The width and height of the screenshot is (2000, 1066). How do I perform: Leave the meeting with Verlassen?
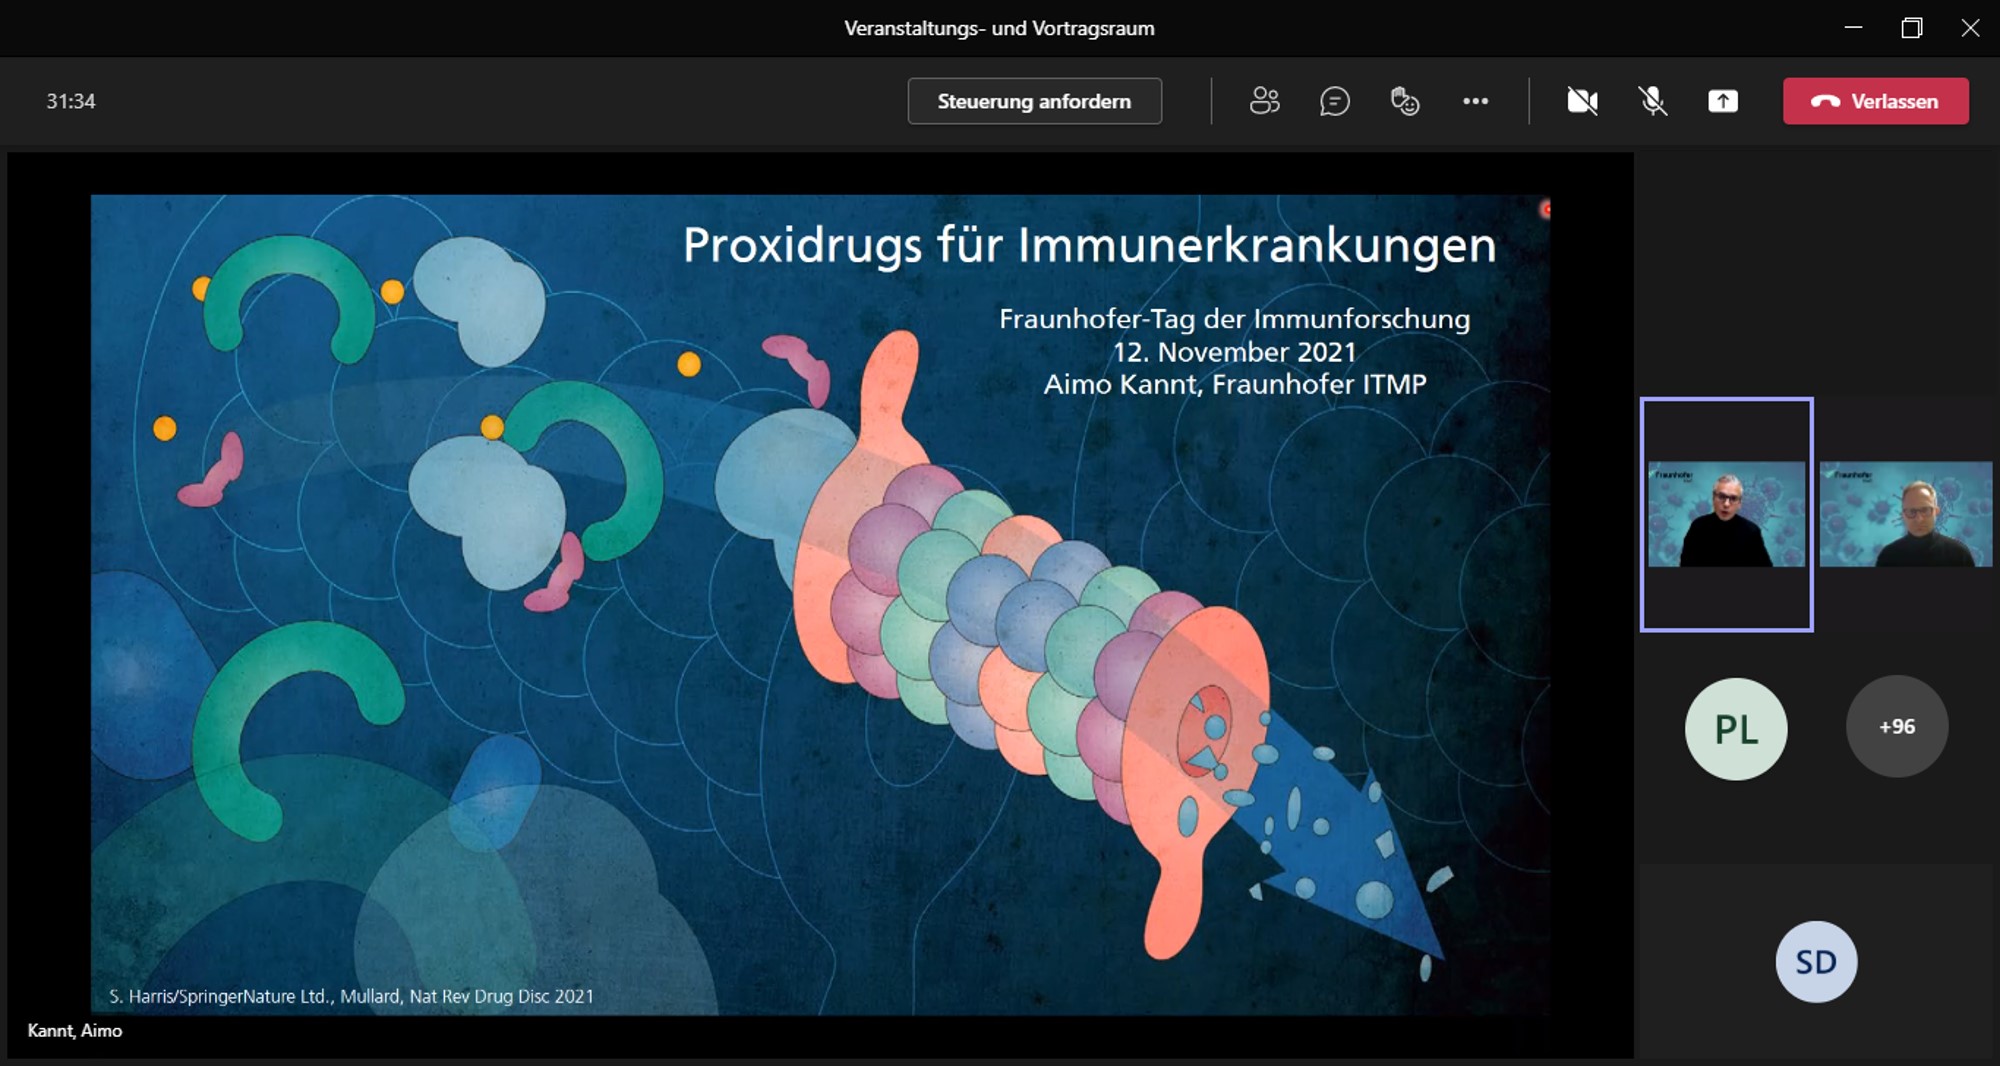pyautogui.click(x=1876, y=101)
